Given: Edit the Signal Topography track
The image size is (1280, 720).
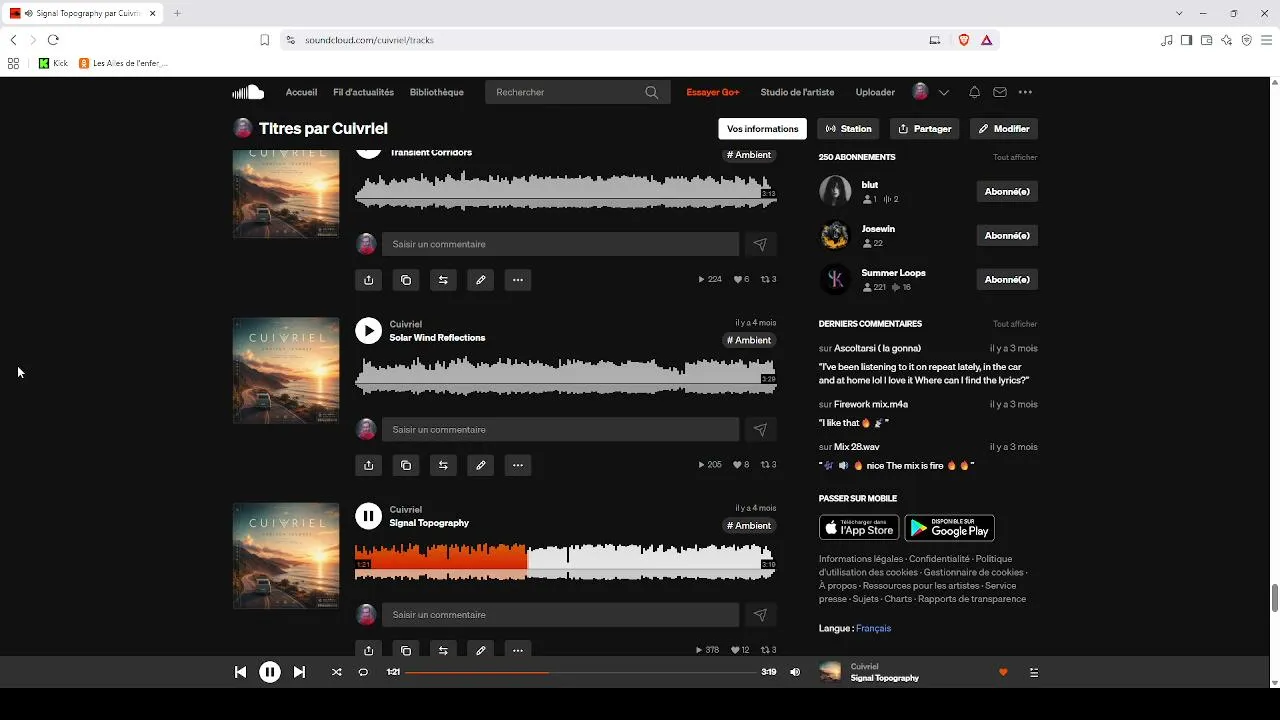Looking at the screenshot, I should coord(481,649).
